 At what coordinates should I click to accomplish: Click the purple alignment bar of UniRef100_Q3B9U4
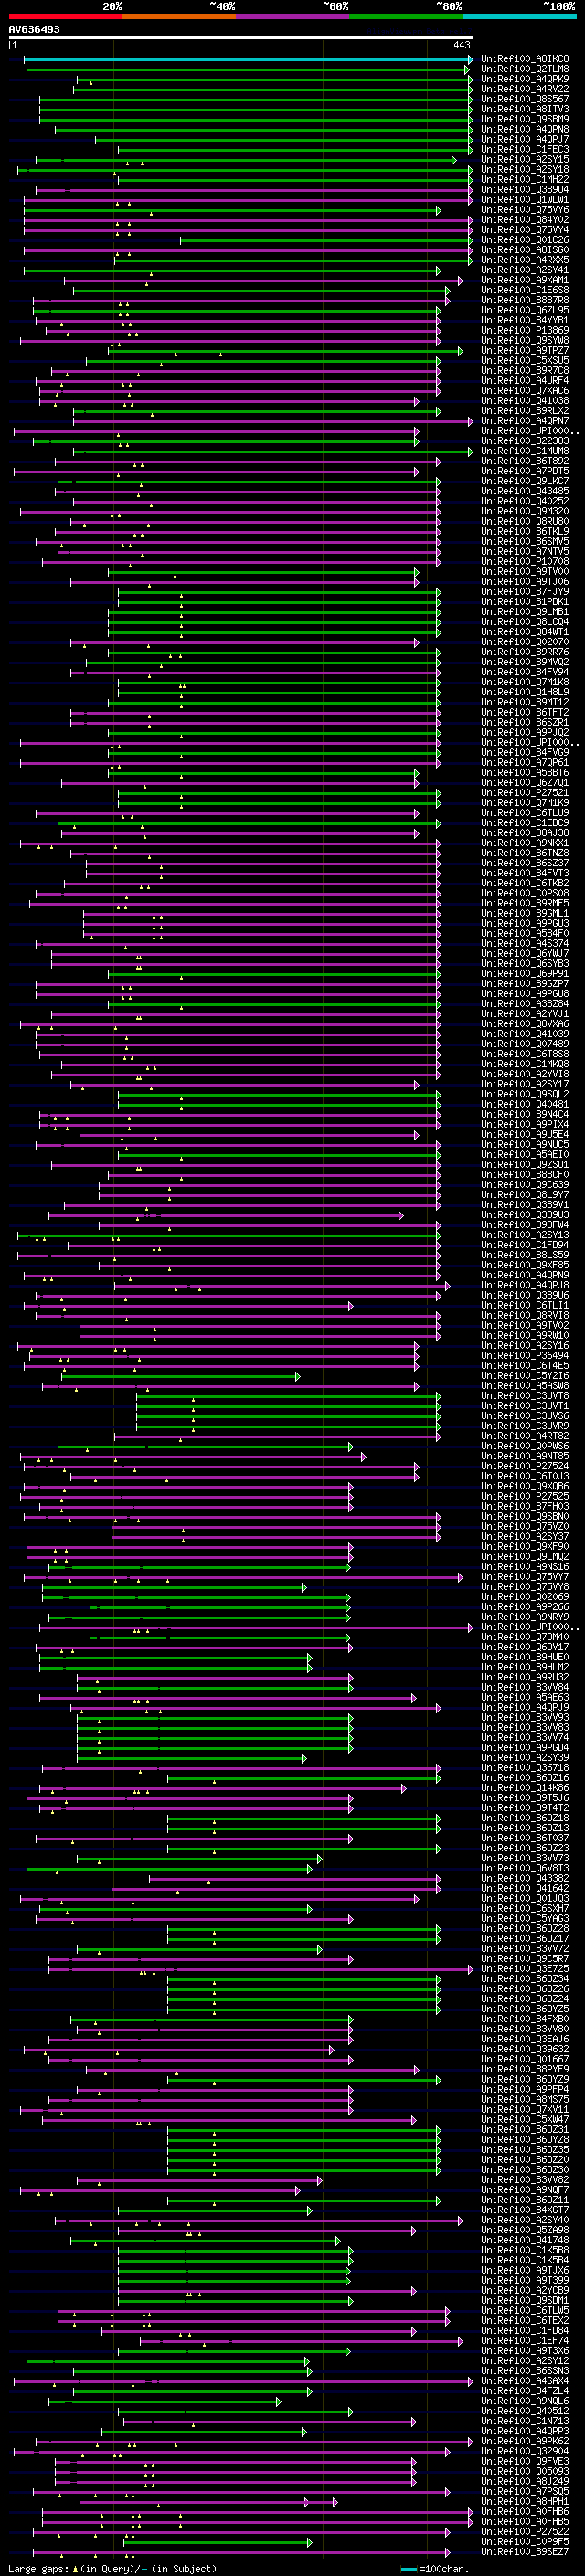tap(254, 189)
